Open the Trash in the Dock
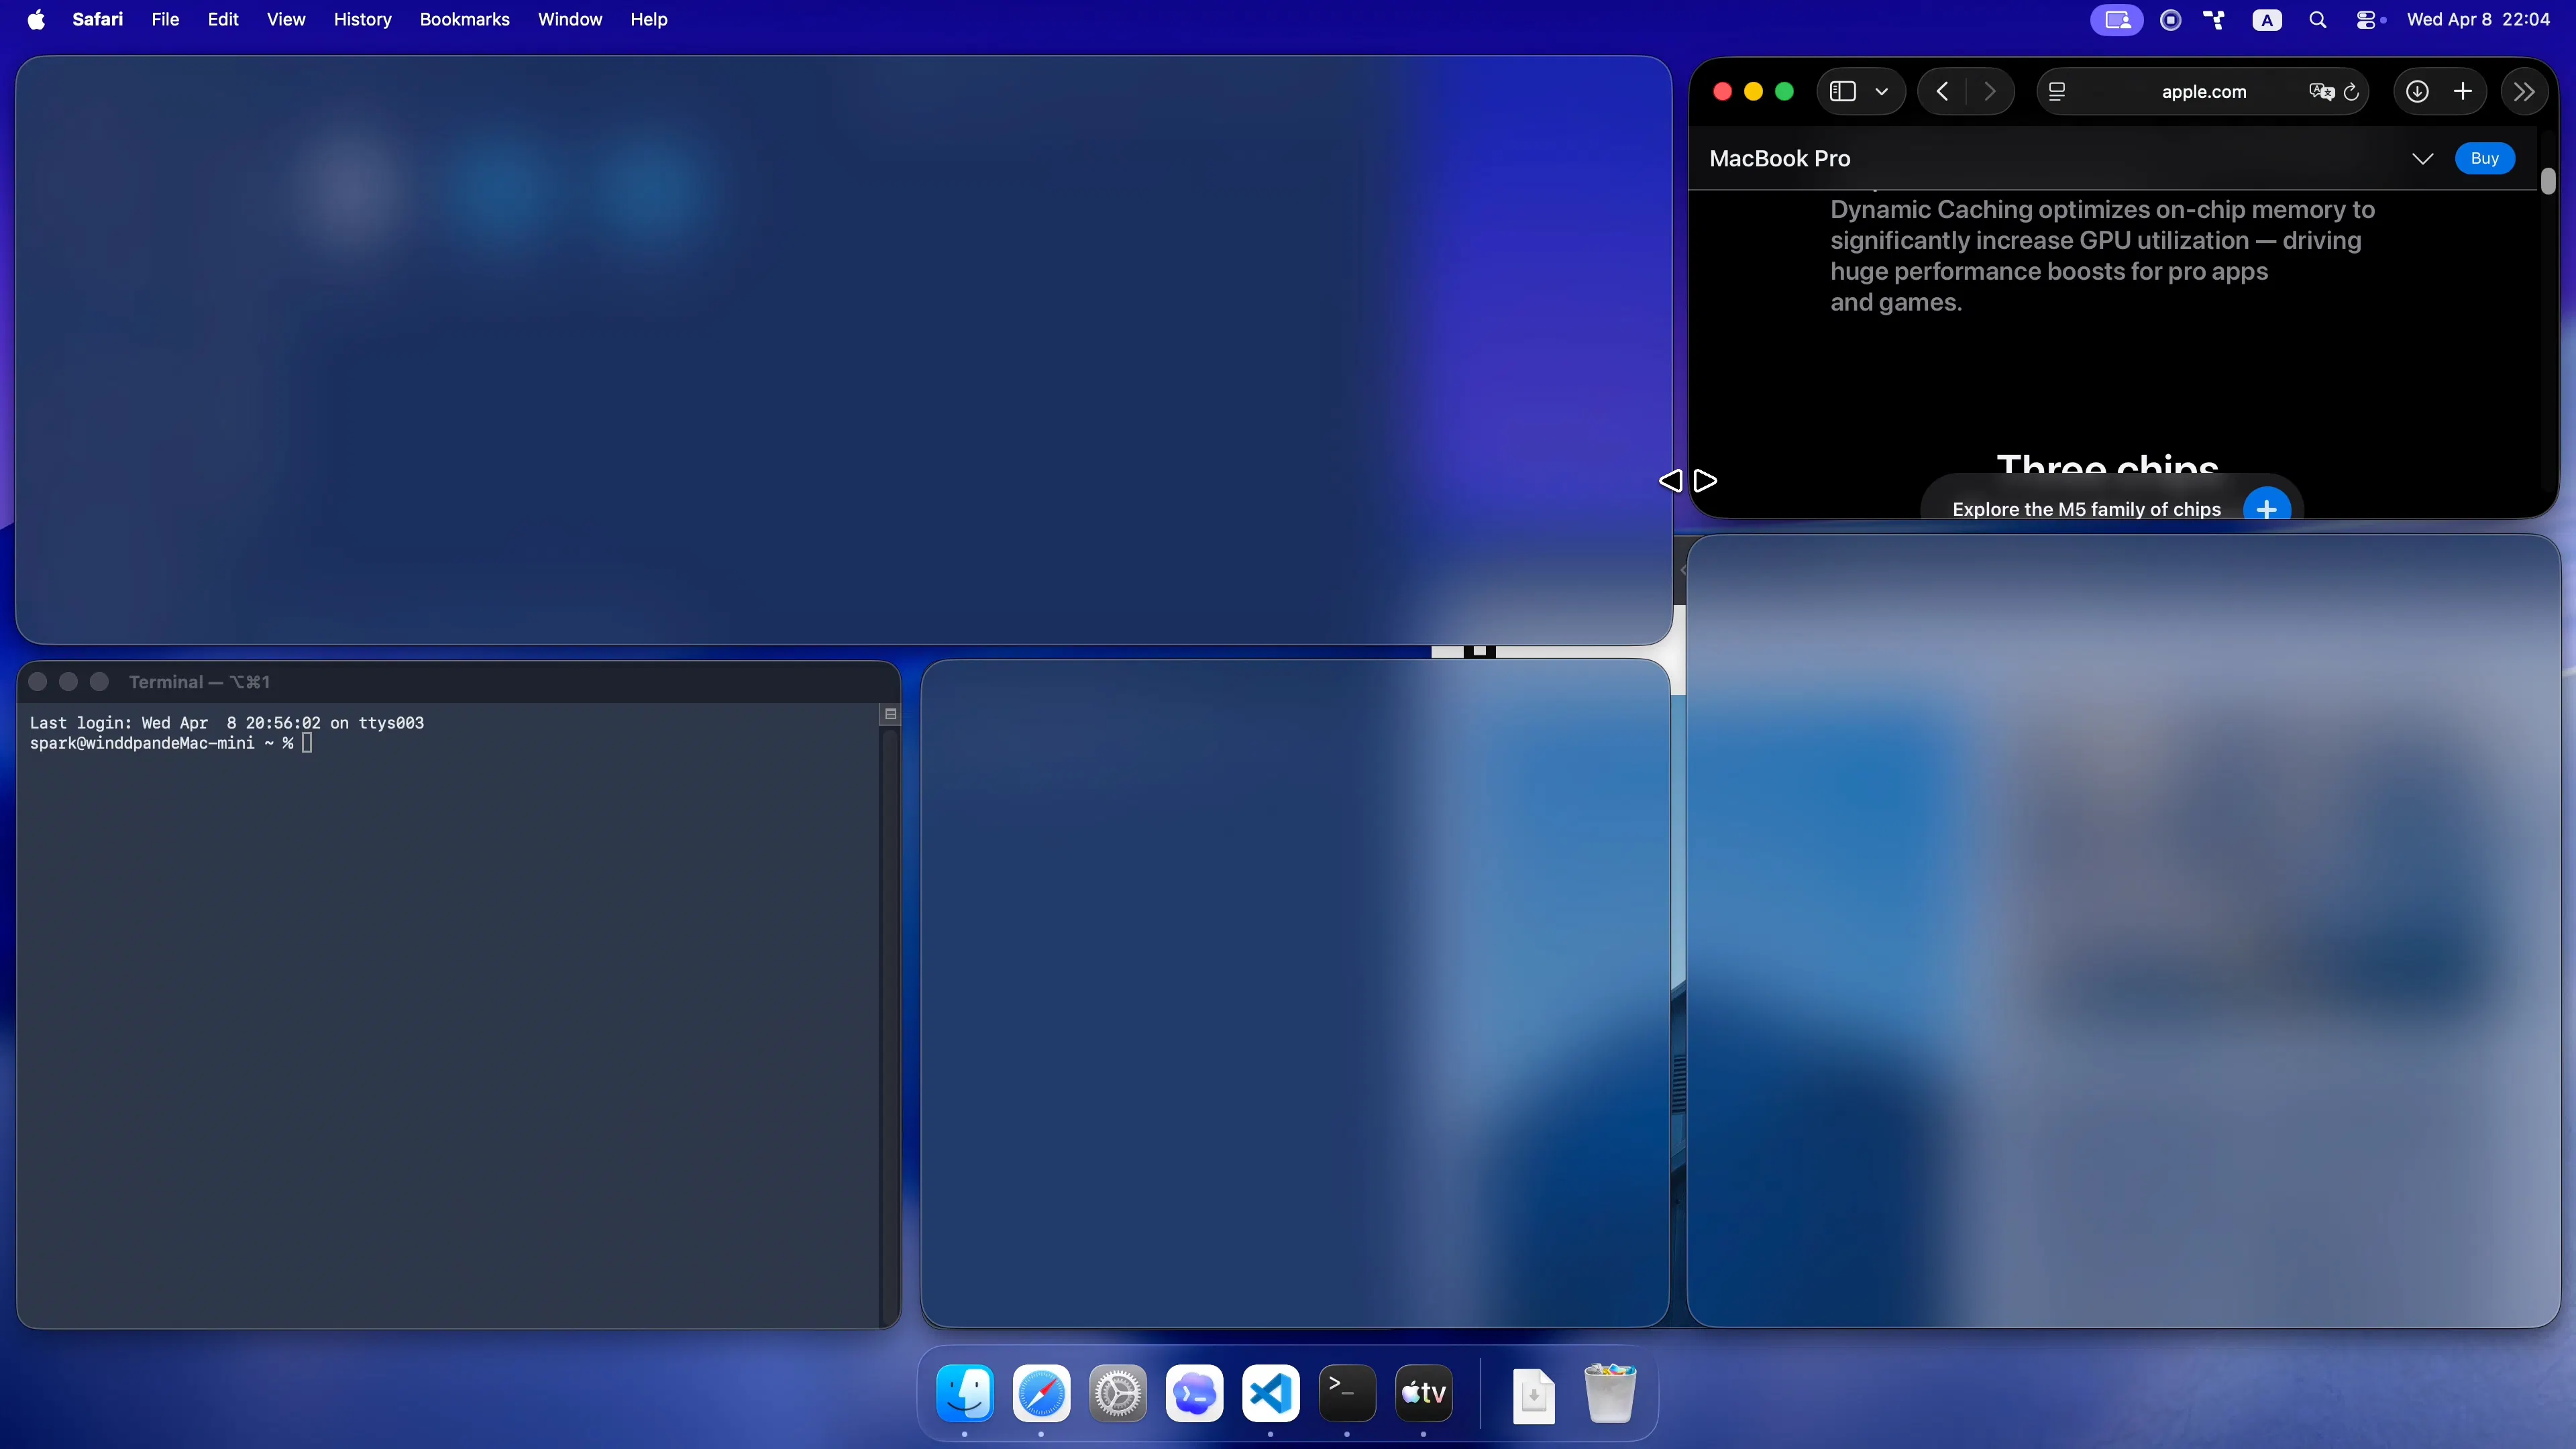Viewport: 2576px width, 1449px height. pos(1610,1393)
